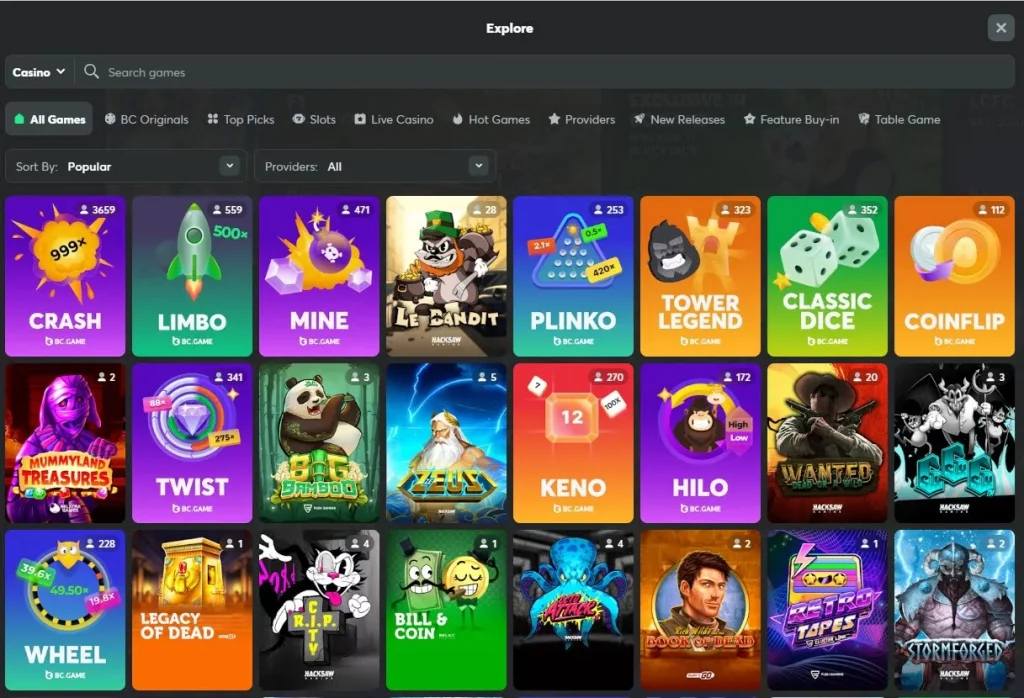
Task: Click the search magnifier icon
Action: click(91, 72)
